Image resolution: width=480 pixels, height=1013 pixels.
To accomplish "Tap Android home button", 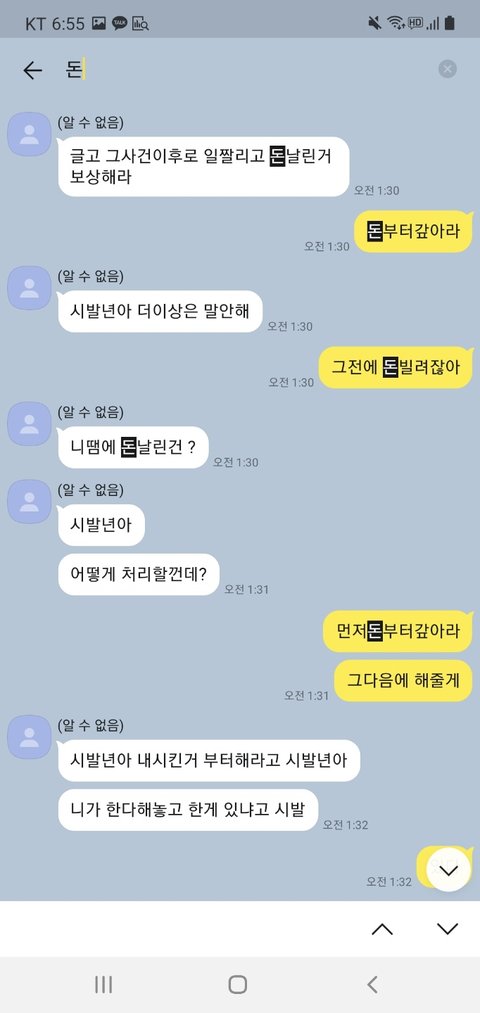I will coord(238,984).
